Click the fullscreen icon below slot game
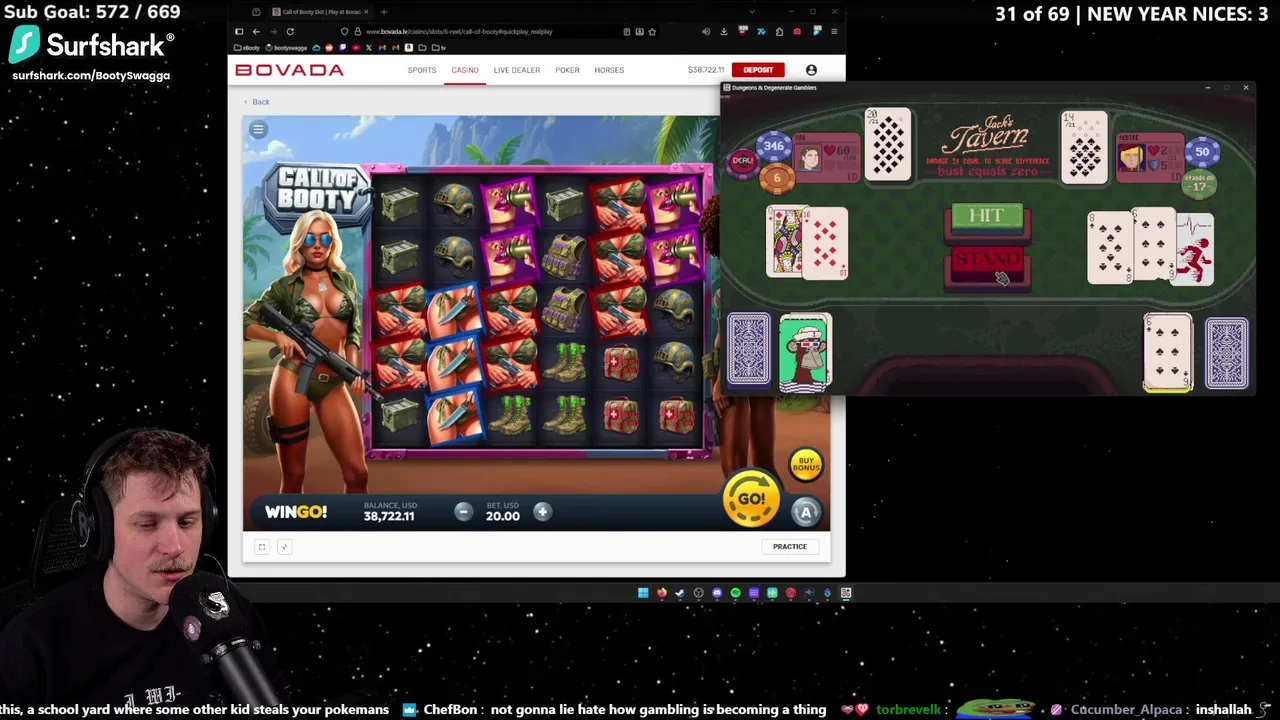The image size is (1280, 720). click(262, 546)
